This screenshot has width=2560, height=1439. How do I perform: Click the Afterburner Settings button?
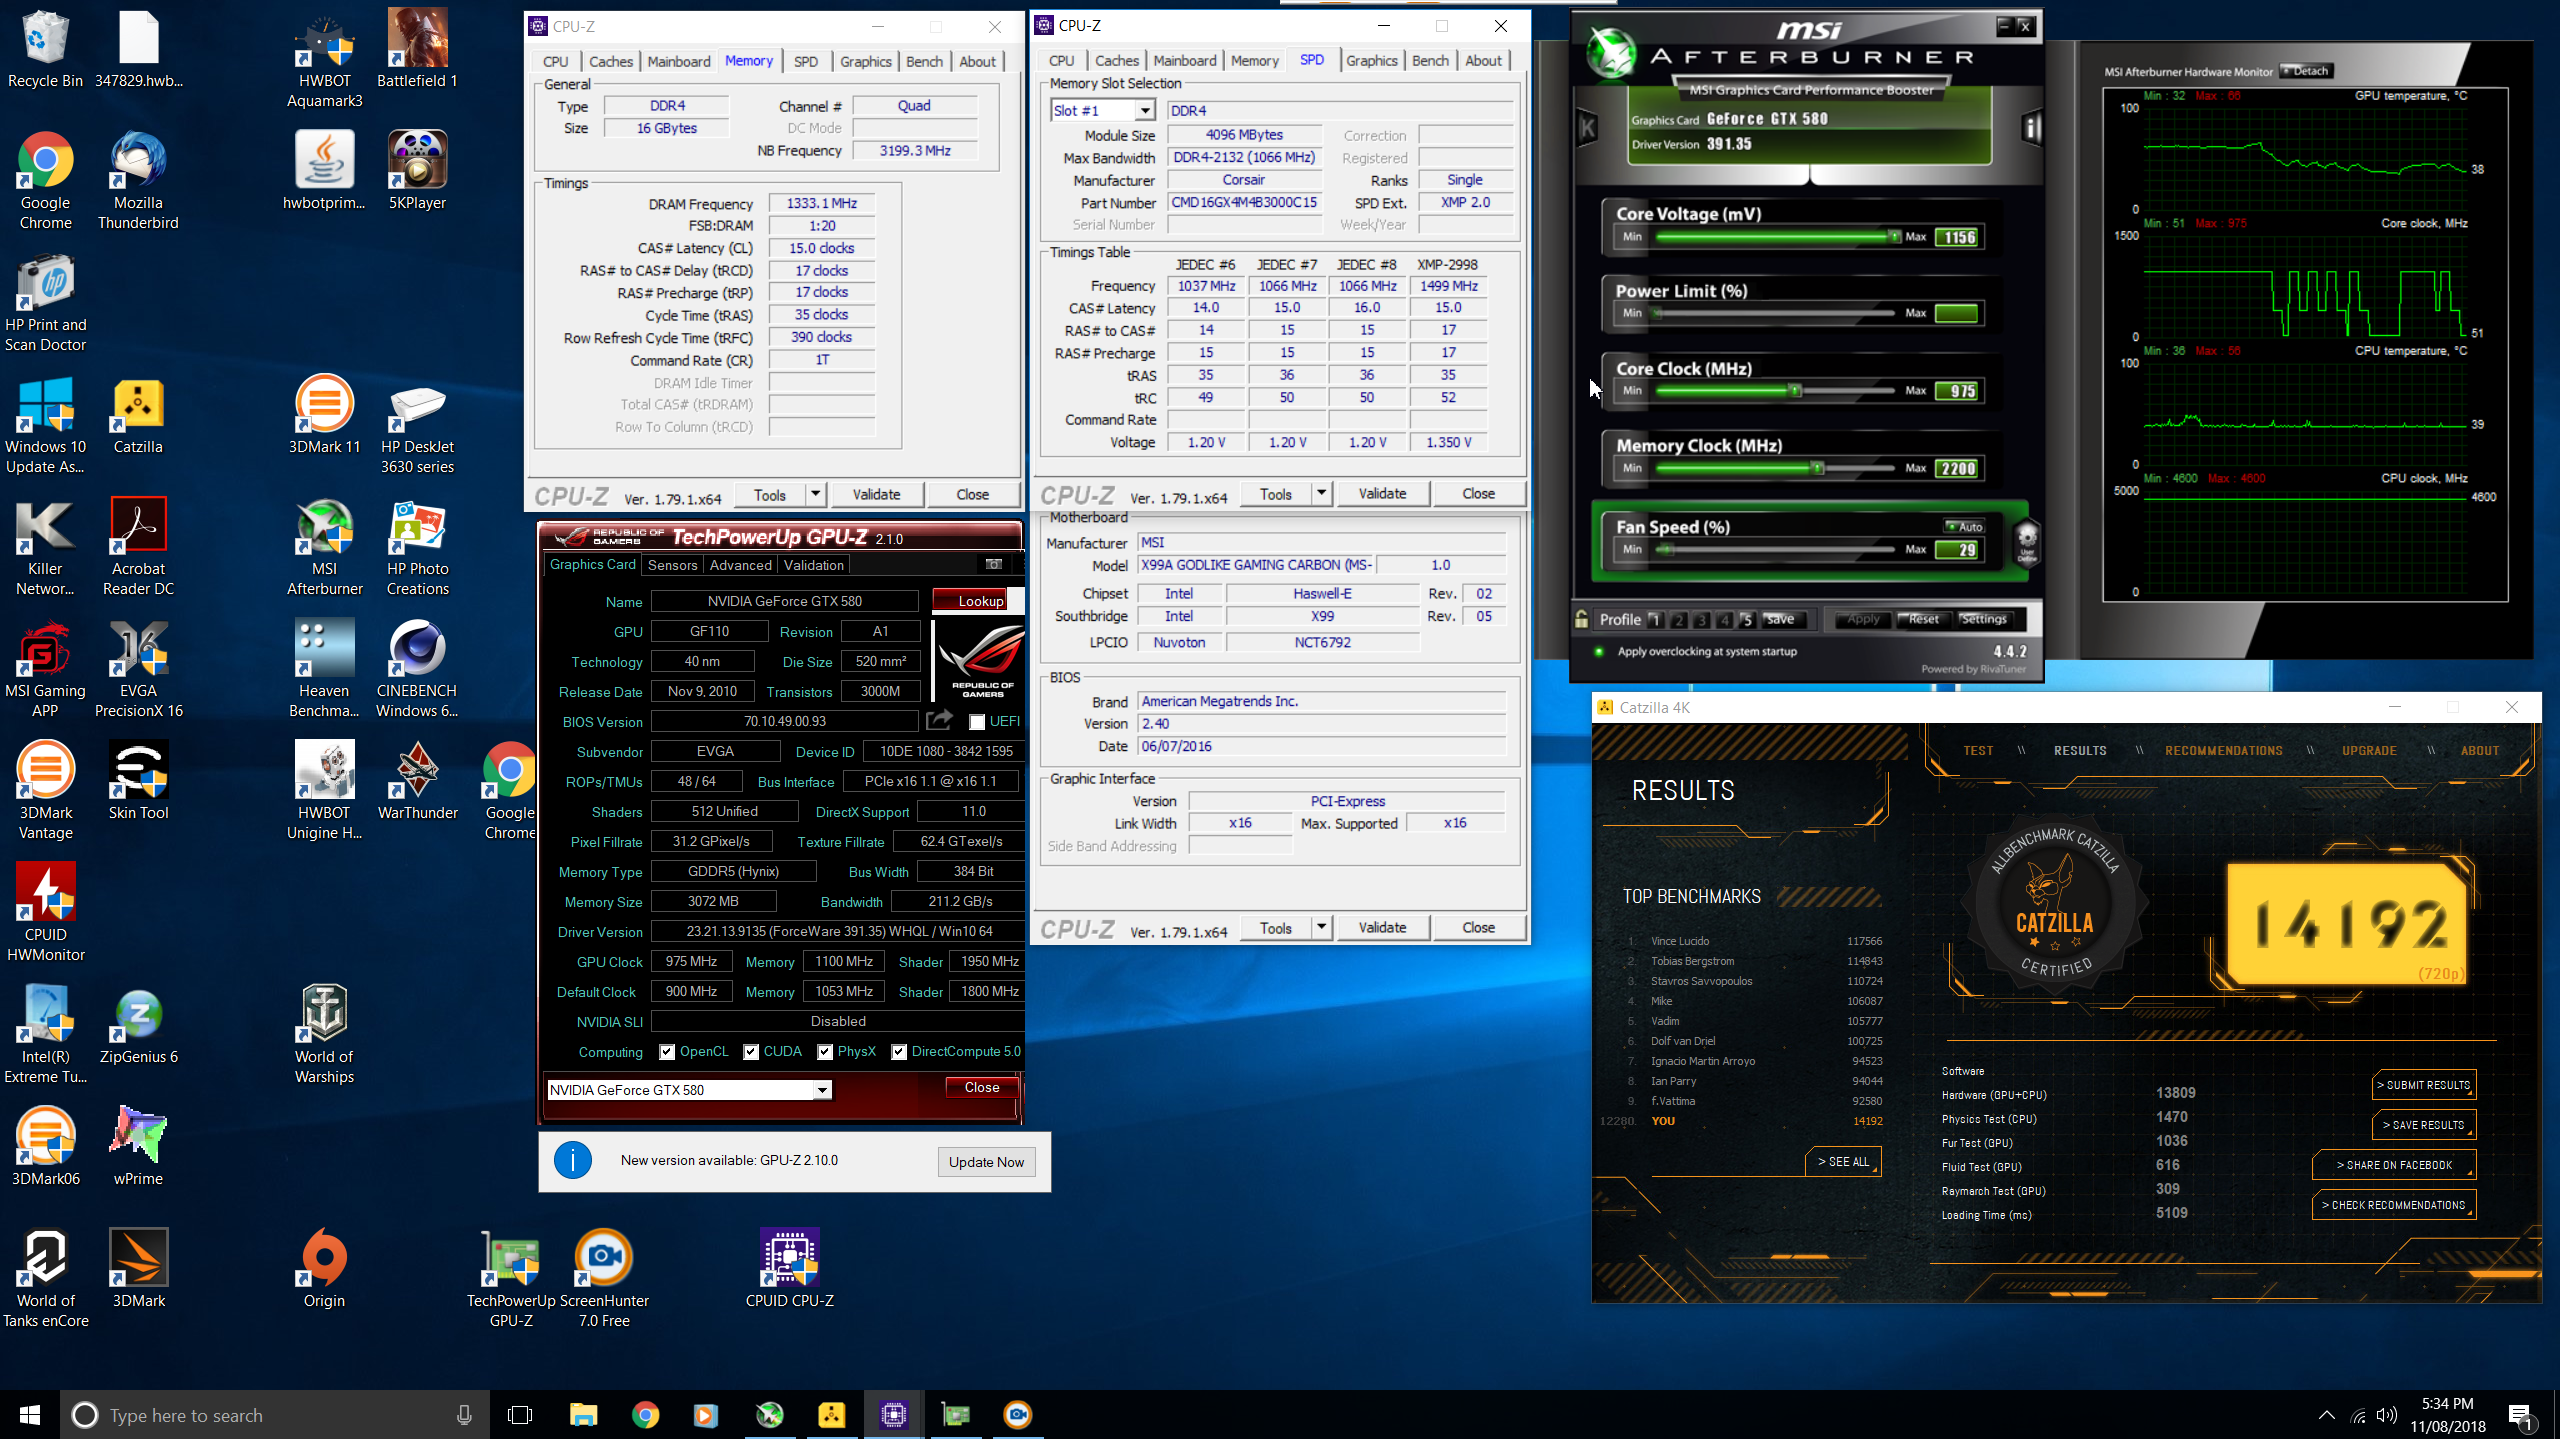[1983, 619]
